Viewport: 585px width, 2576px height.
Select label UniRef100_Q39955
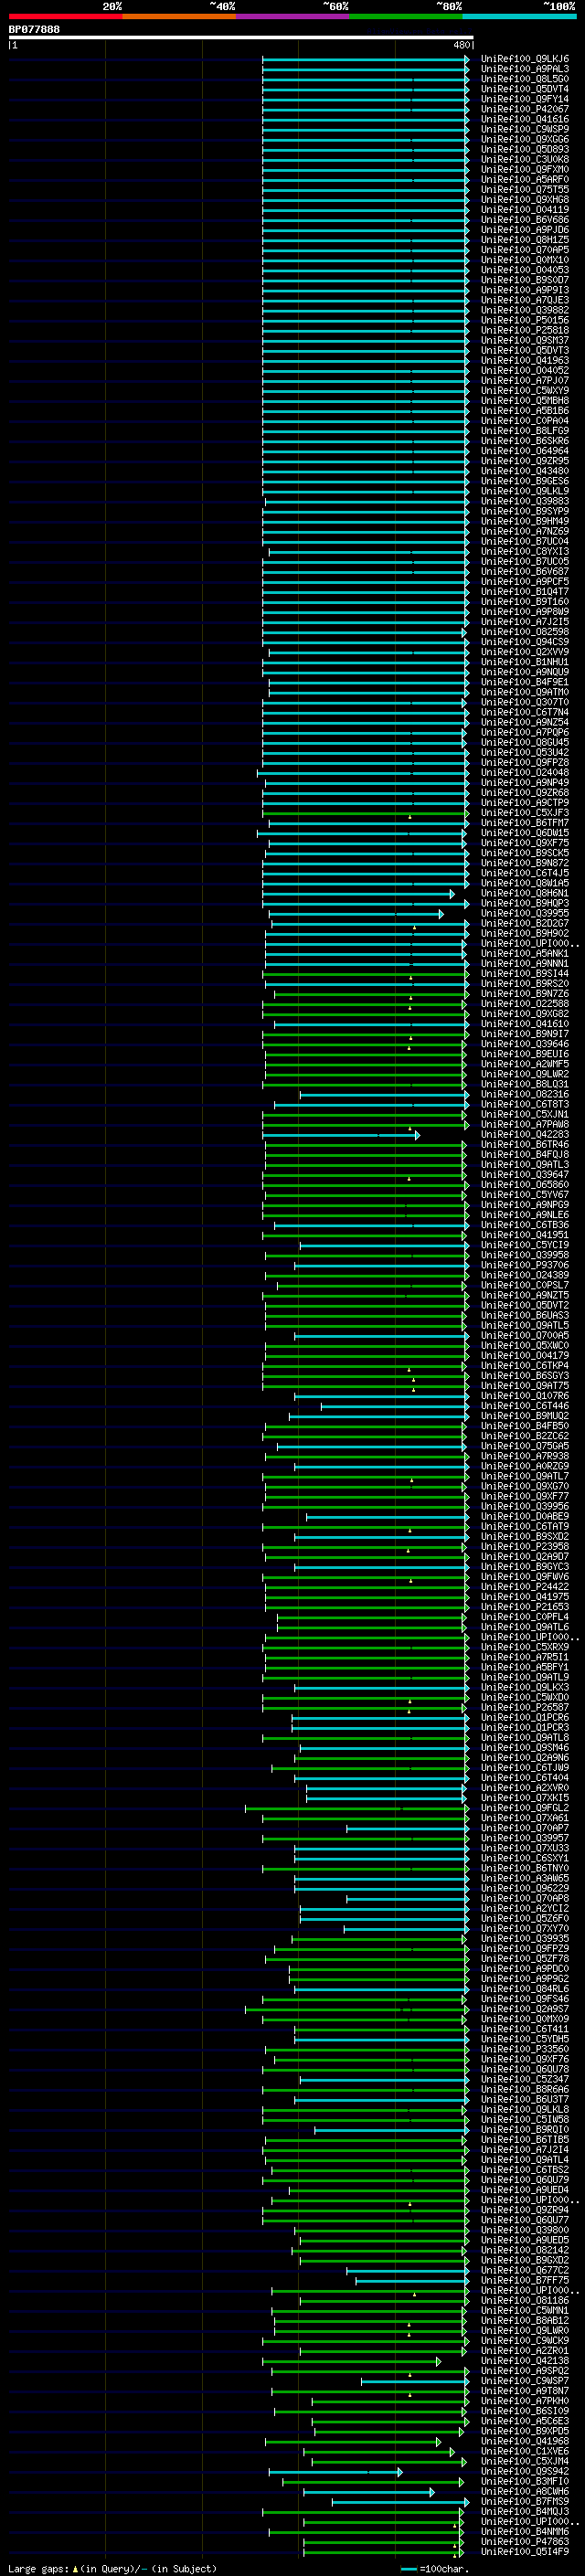[525, 913]
